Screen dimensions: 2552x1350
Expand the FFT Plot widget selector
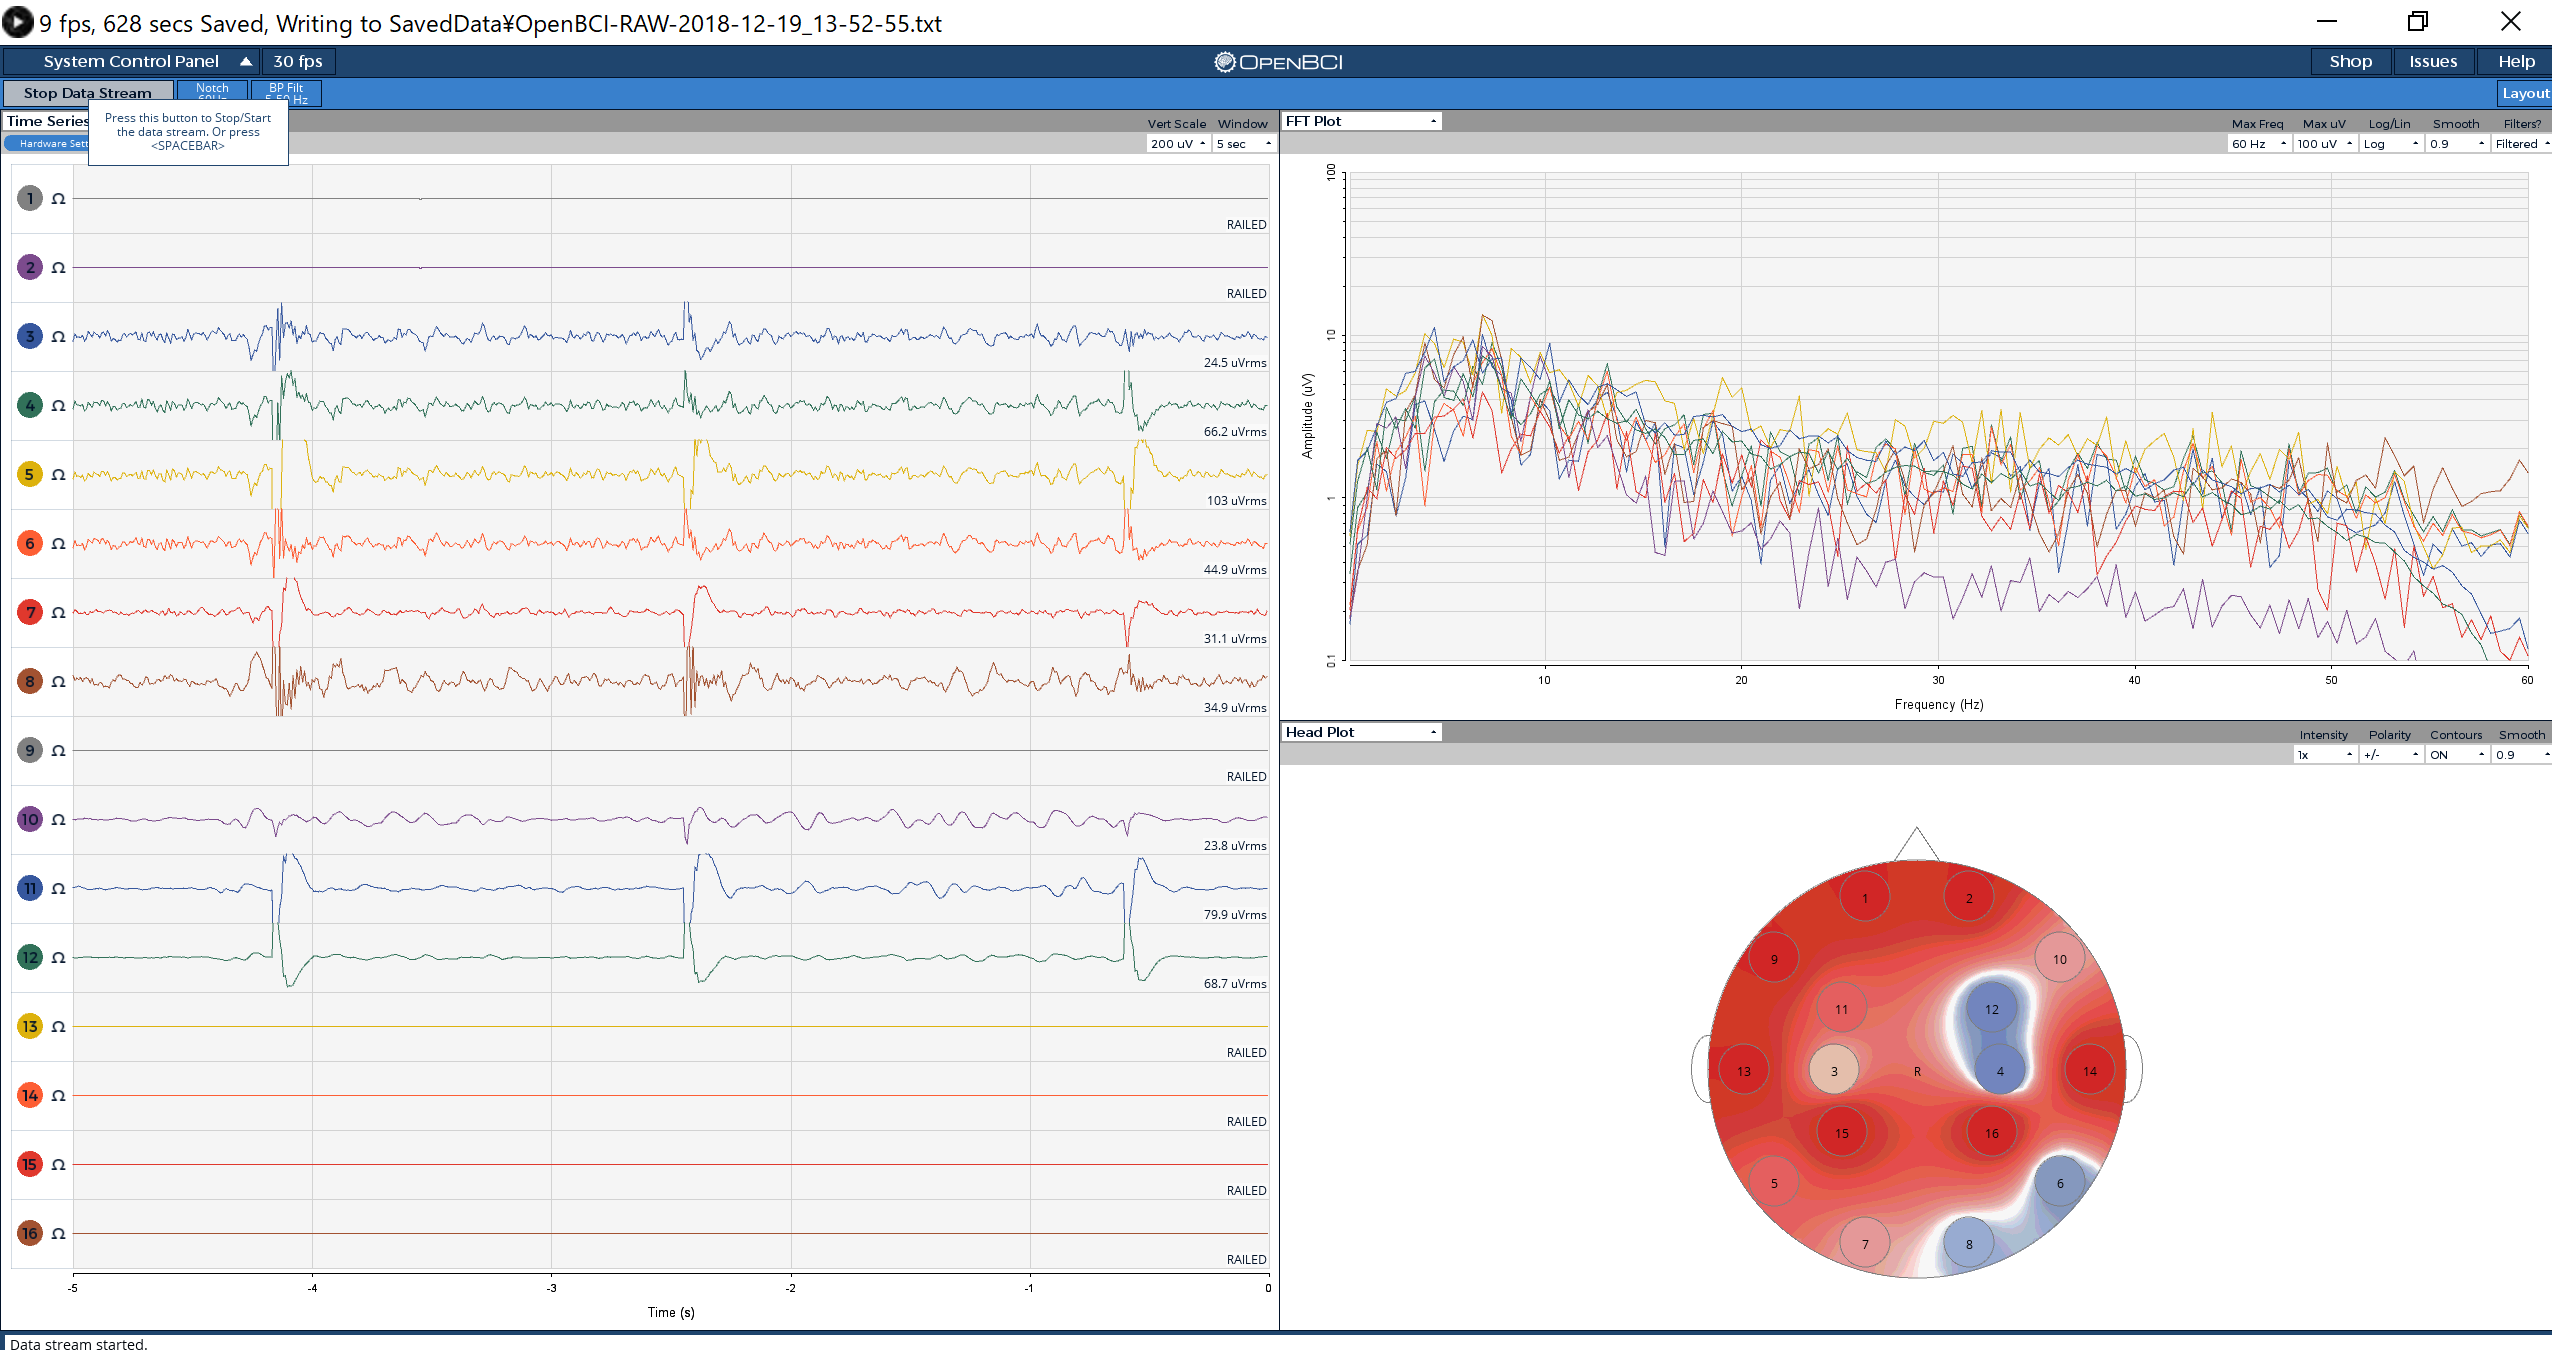[1361, 121]
